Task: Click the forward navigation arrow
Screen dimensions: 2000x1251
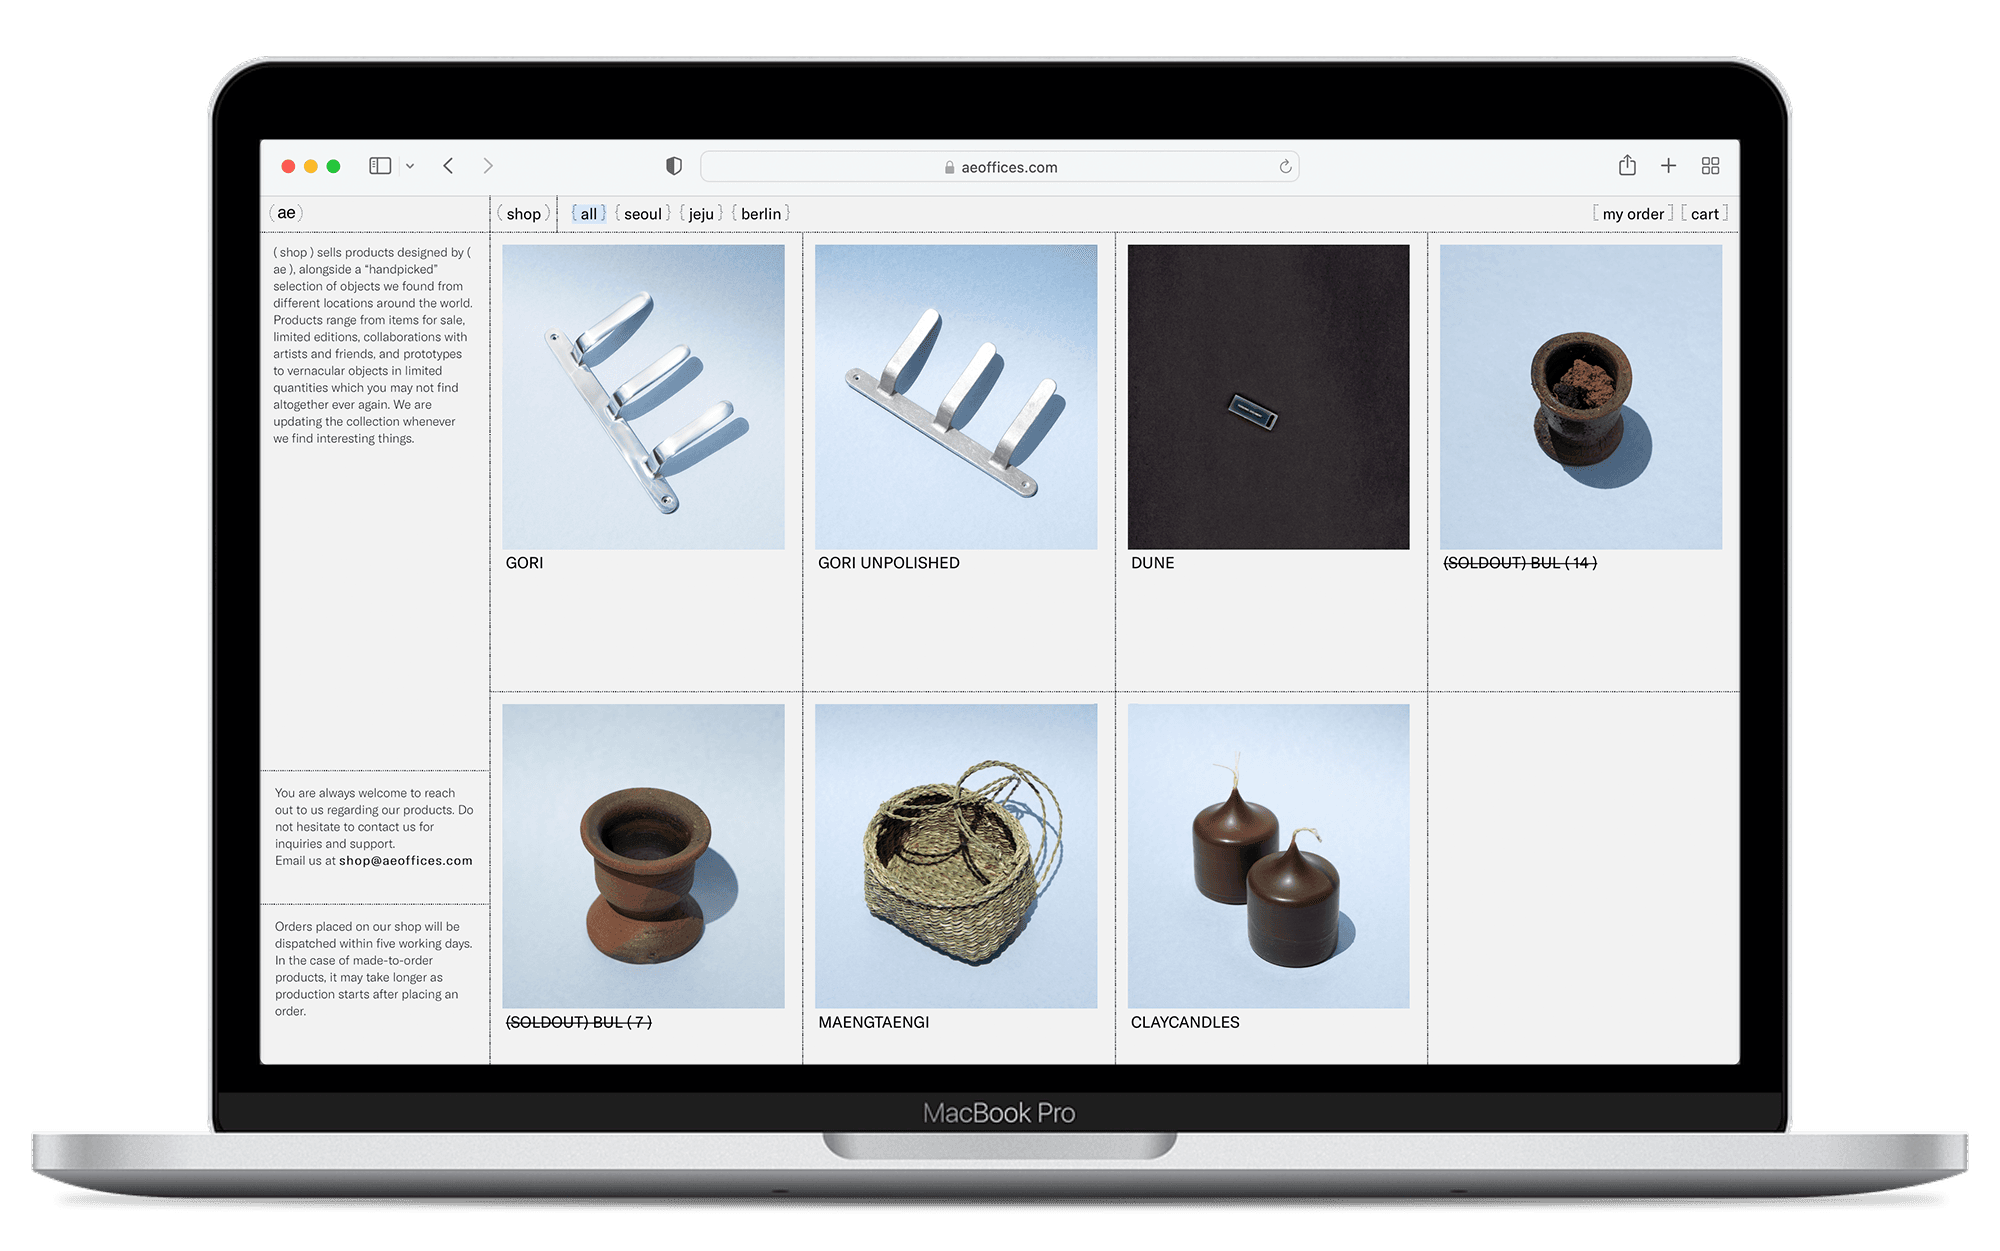Action: pyautogui.click(x=488, y=166)
